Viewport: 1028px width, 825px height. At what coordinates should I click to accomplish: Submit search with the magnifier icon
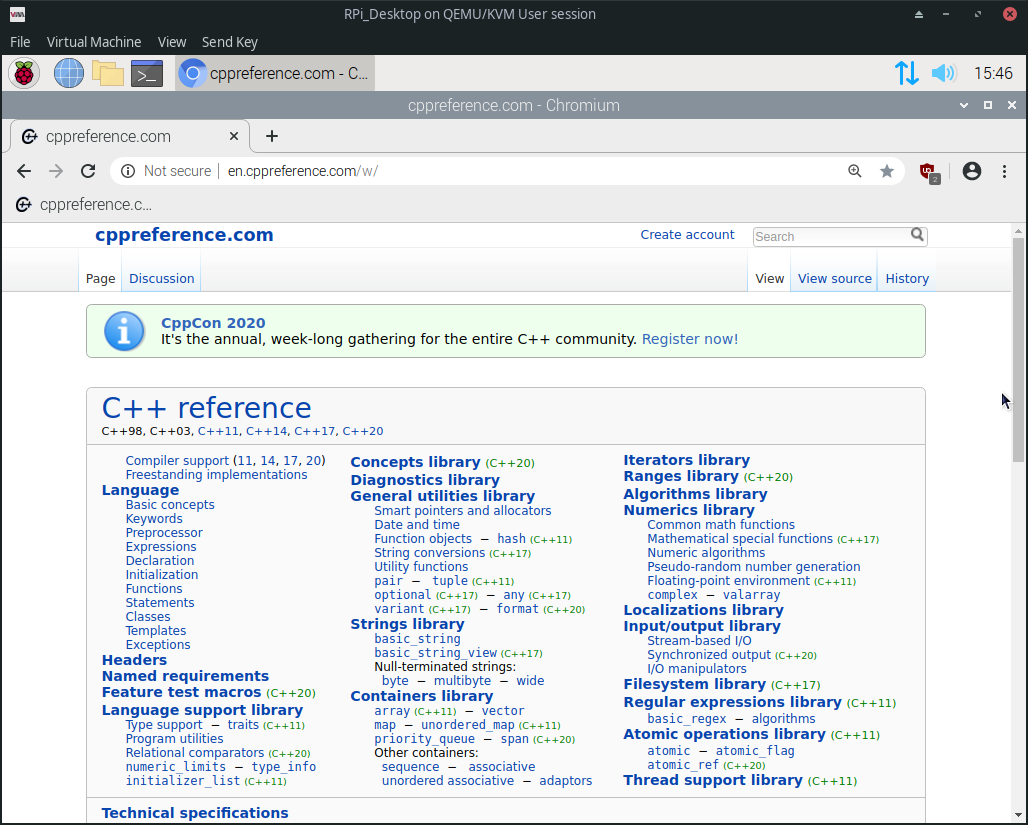tap(917, 235)
